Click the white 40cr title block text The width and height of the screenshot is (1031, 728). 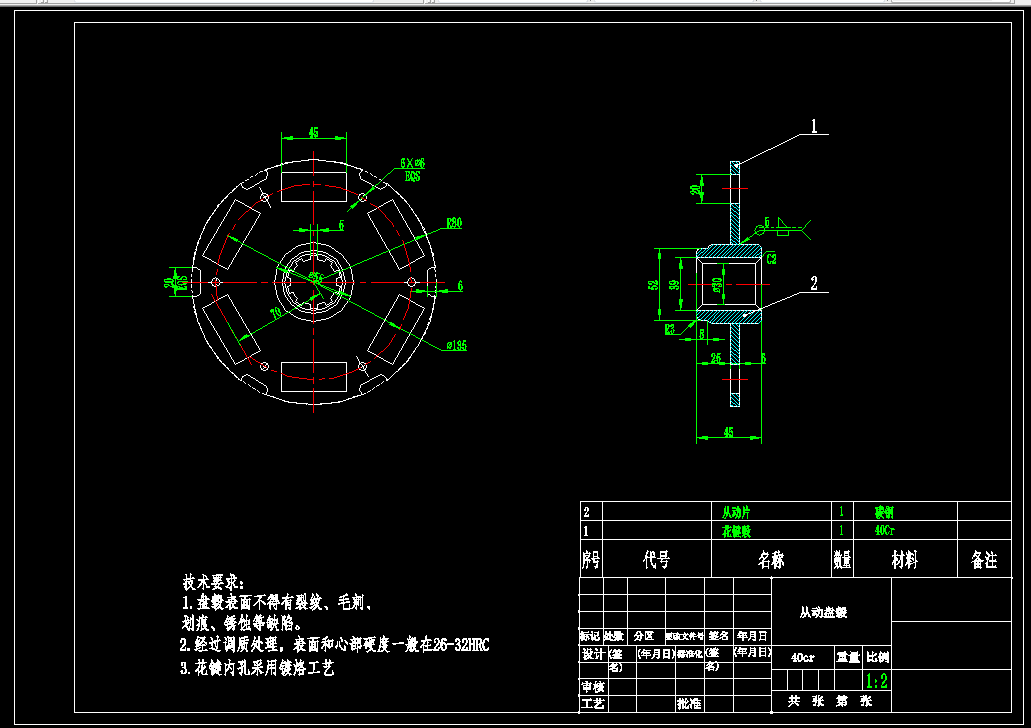pos(802,657)
